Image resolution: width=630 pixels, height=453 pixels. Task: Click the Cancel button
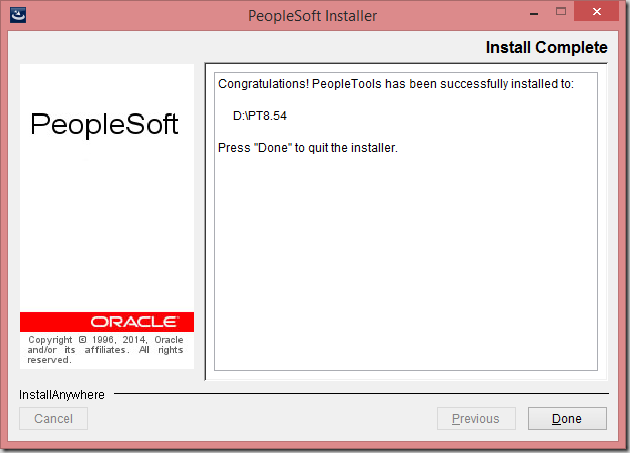point(53,418)
